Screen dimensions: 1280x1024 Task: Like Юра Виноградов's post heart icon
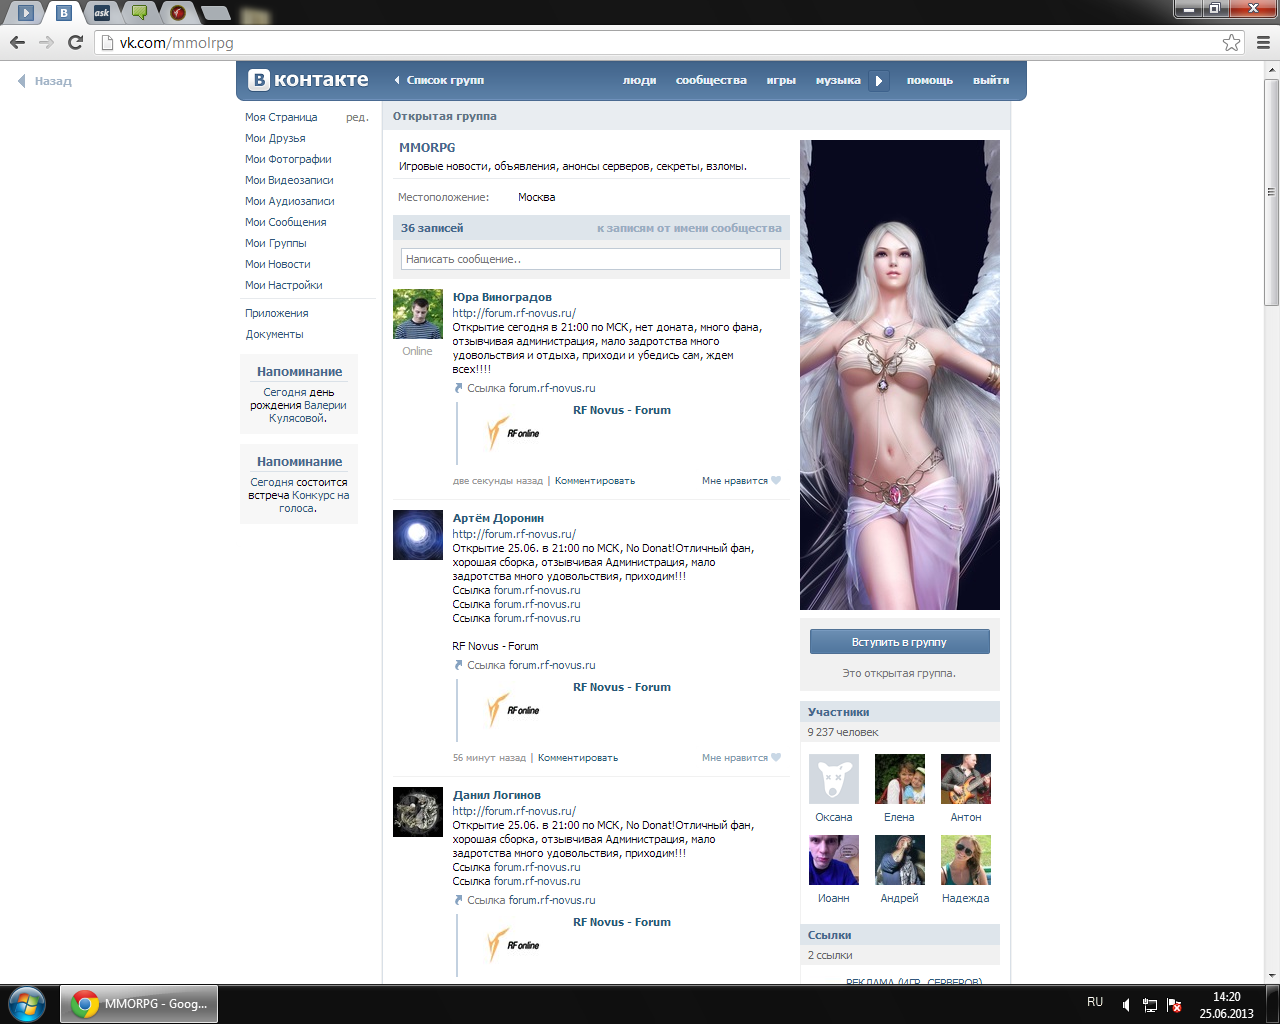point(776,481)
